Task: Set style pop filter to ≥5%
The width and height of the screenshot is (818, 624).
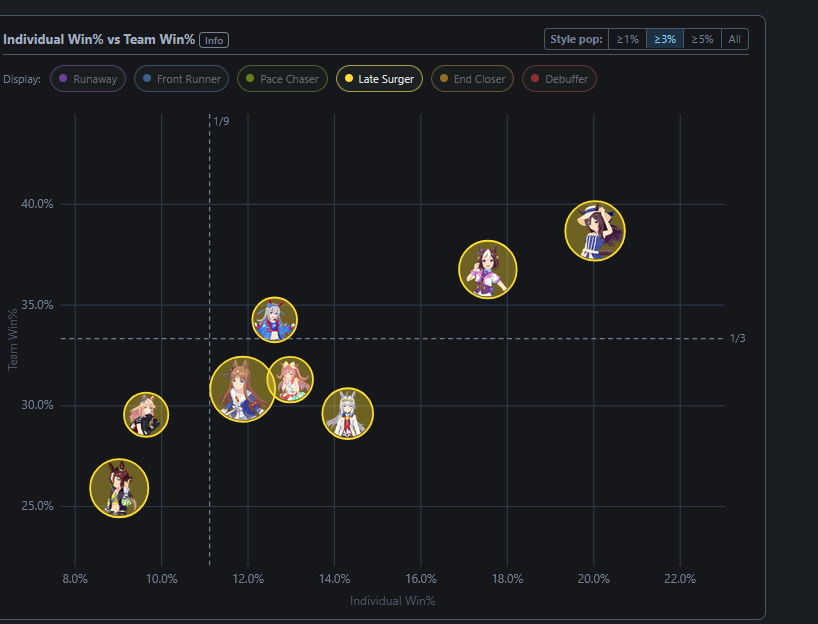Action: tap(702, 39)
